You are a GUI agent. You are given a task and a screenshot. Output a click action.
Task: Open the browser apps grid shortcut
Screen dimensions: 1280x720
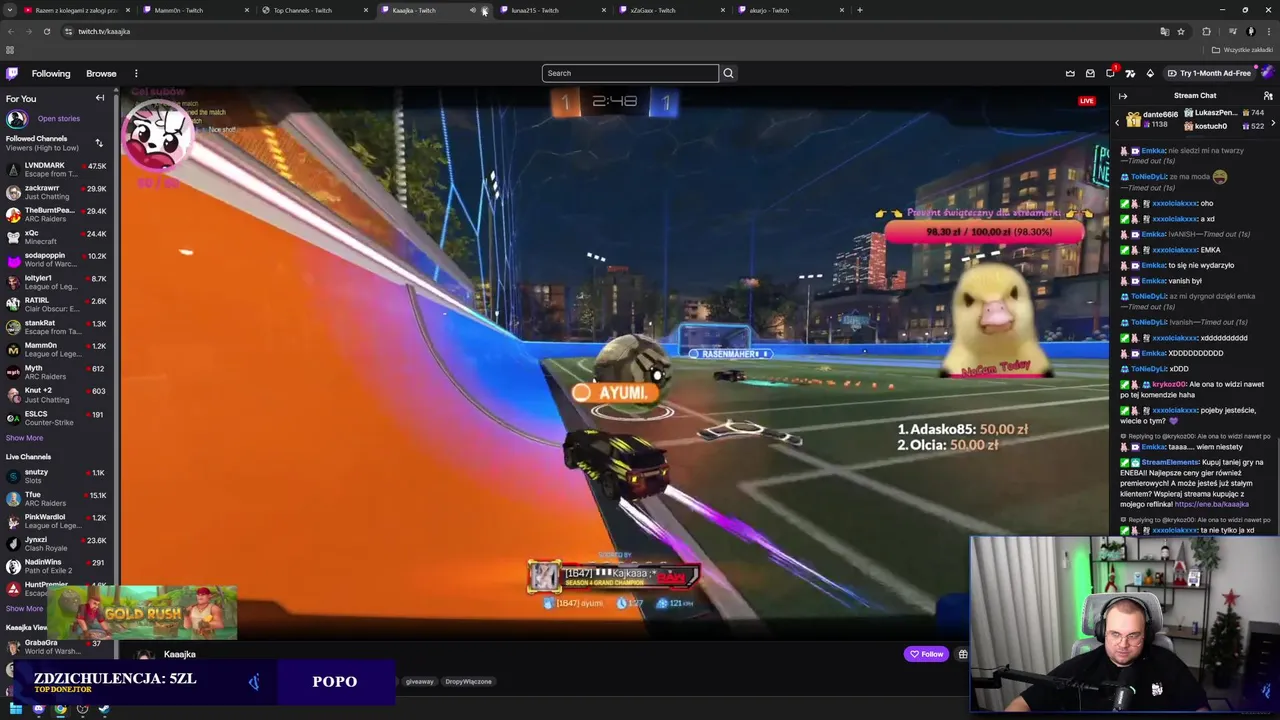pyautogui.click(x=10, y=50)
